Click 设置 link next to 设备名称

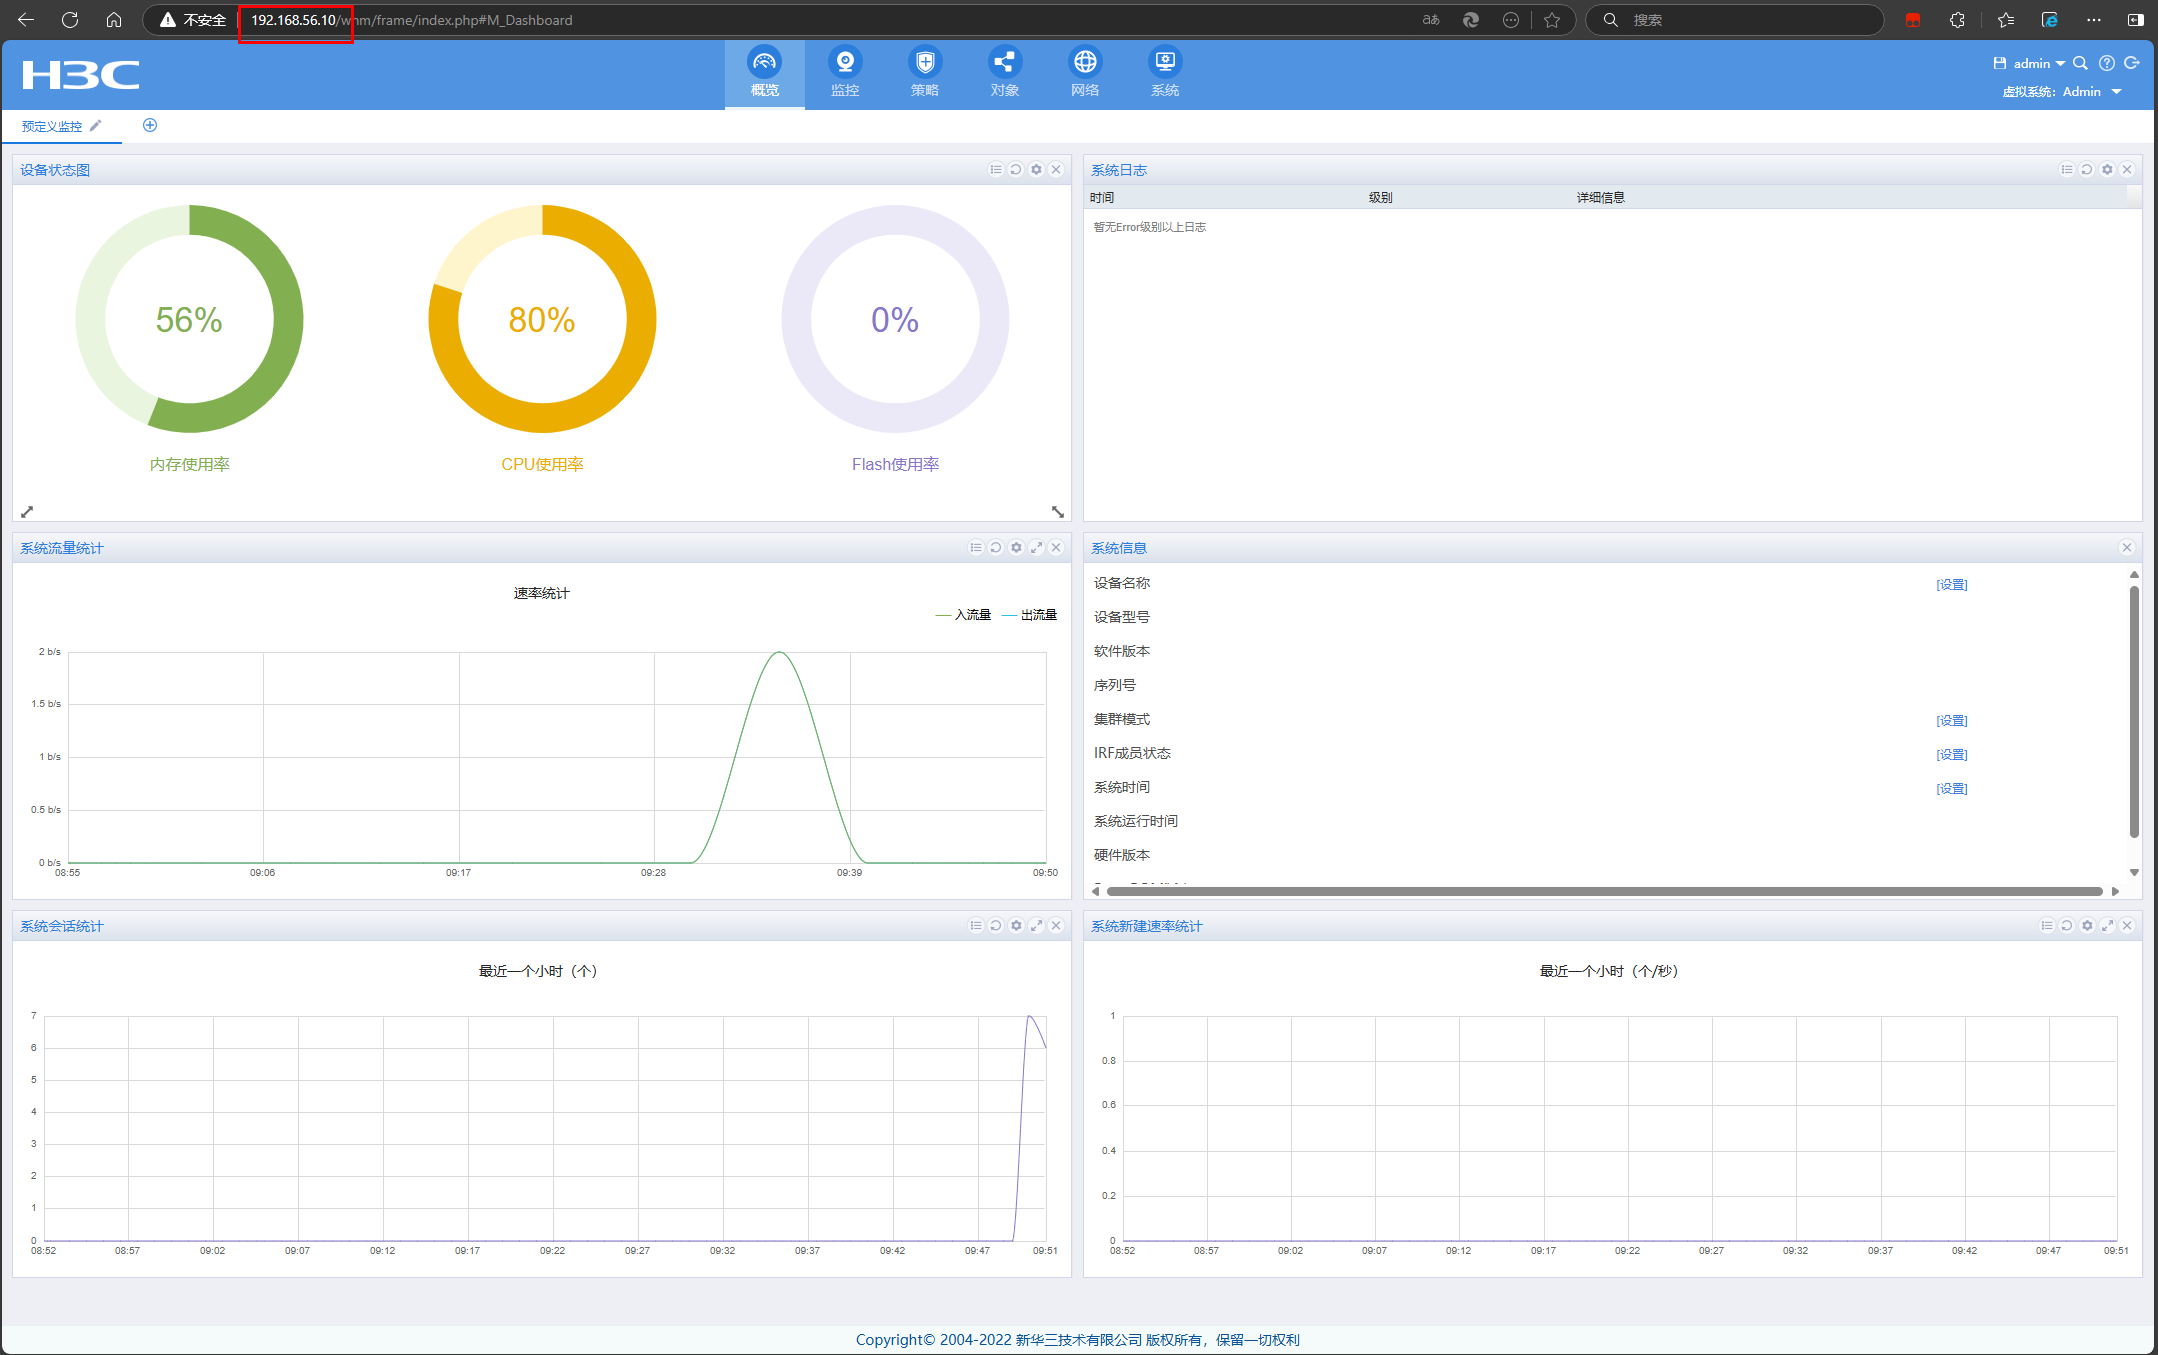pyautogui.click(x=1951, y=585)
